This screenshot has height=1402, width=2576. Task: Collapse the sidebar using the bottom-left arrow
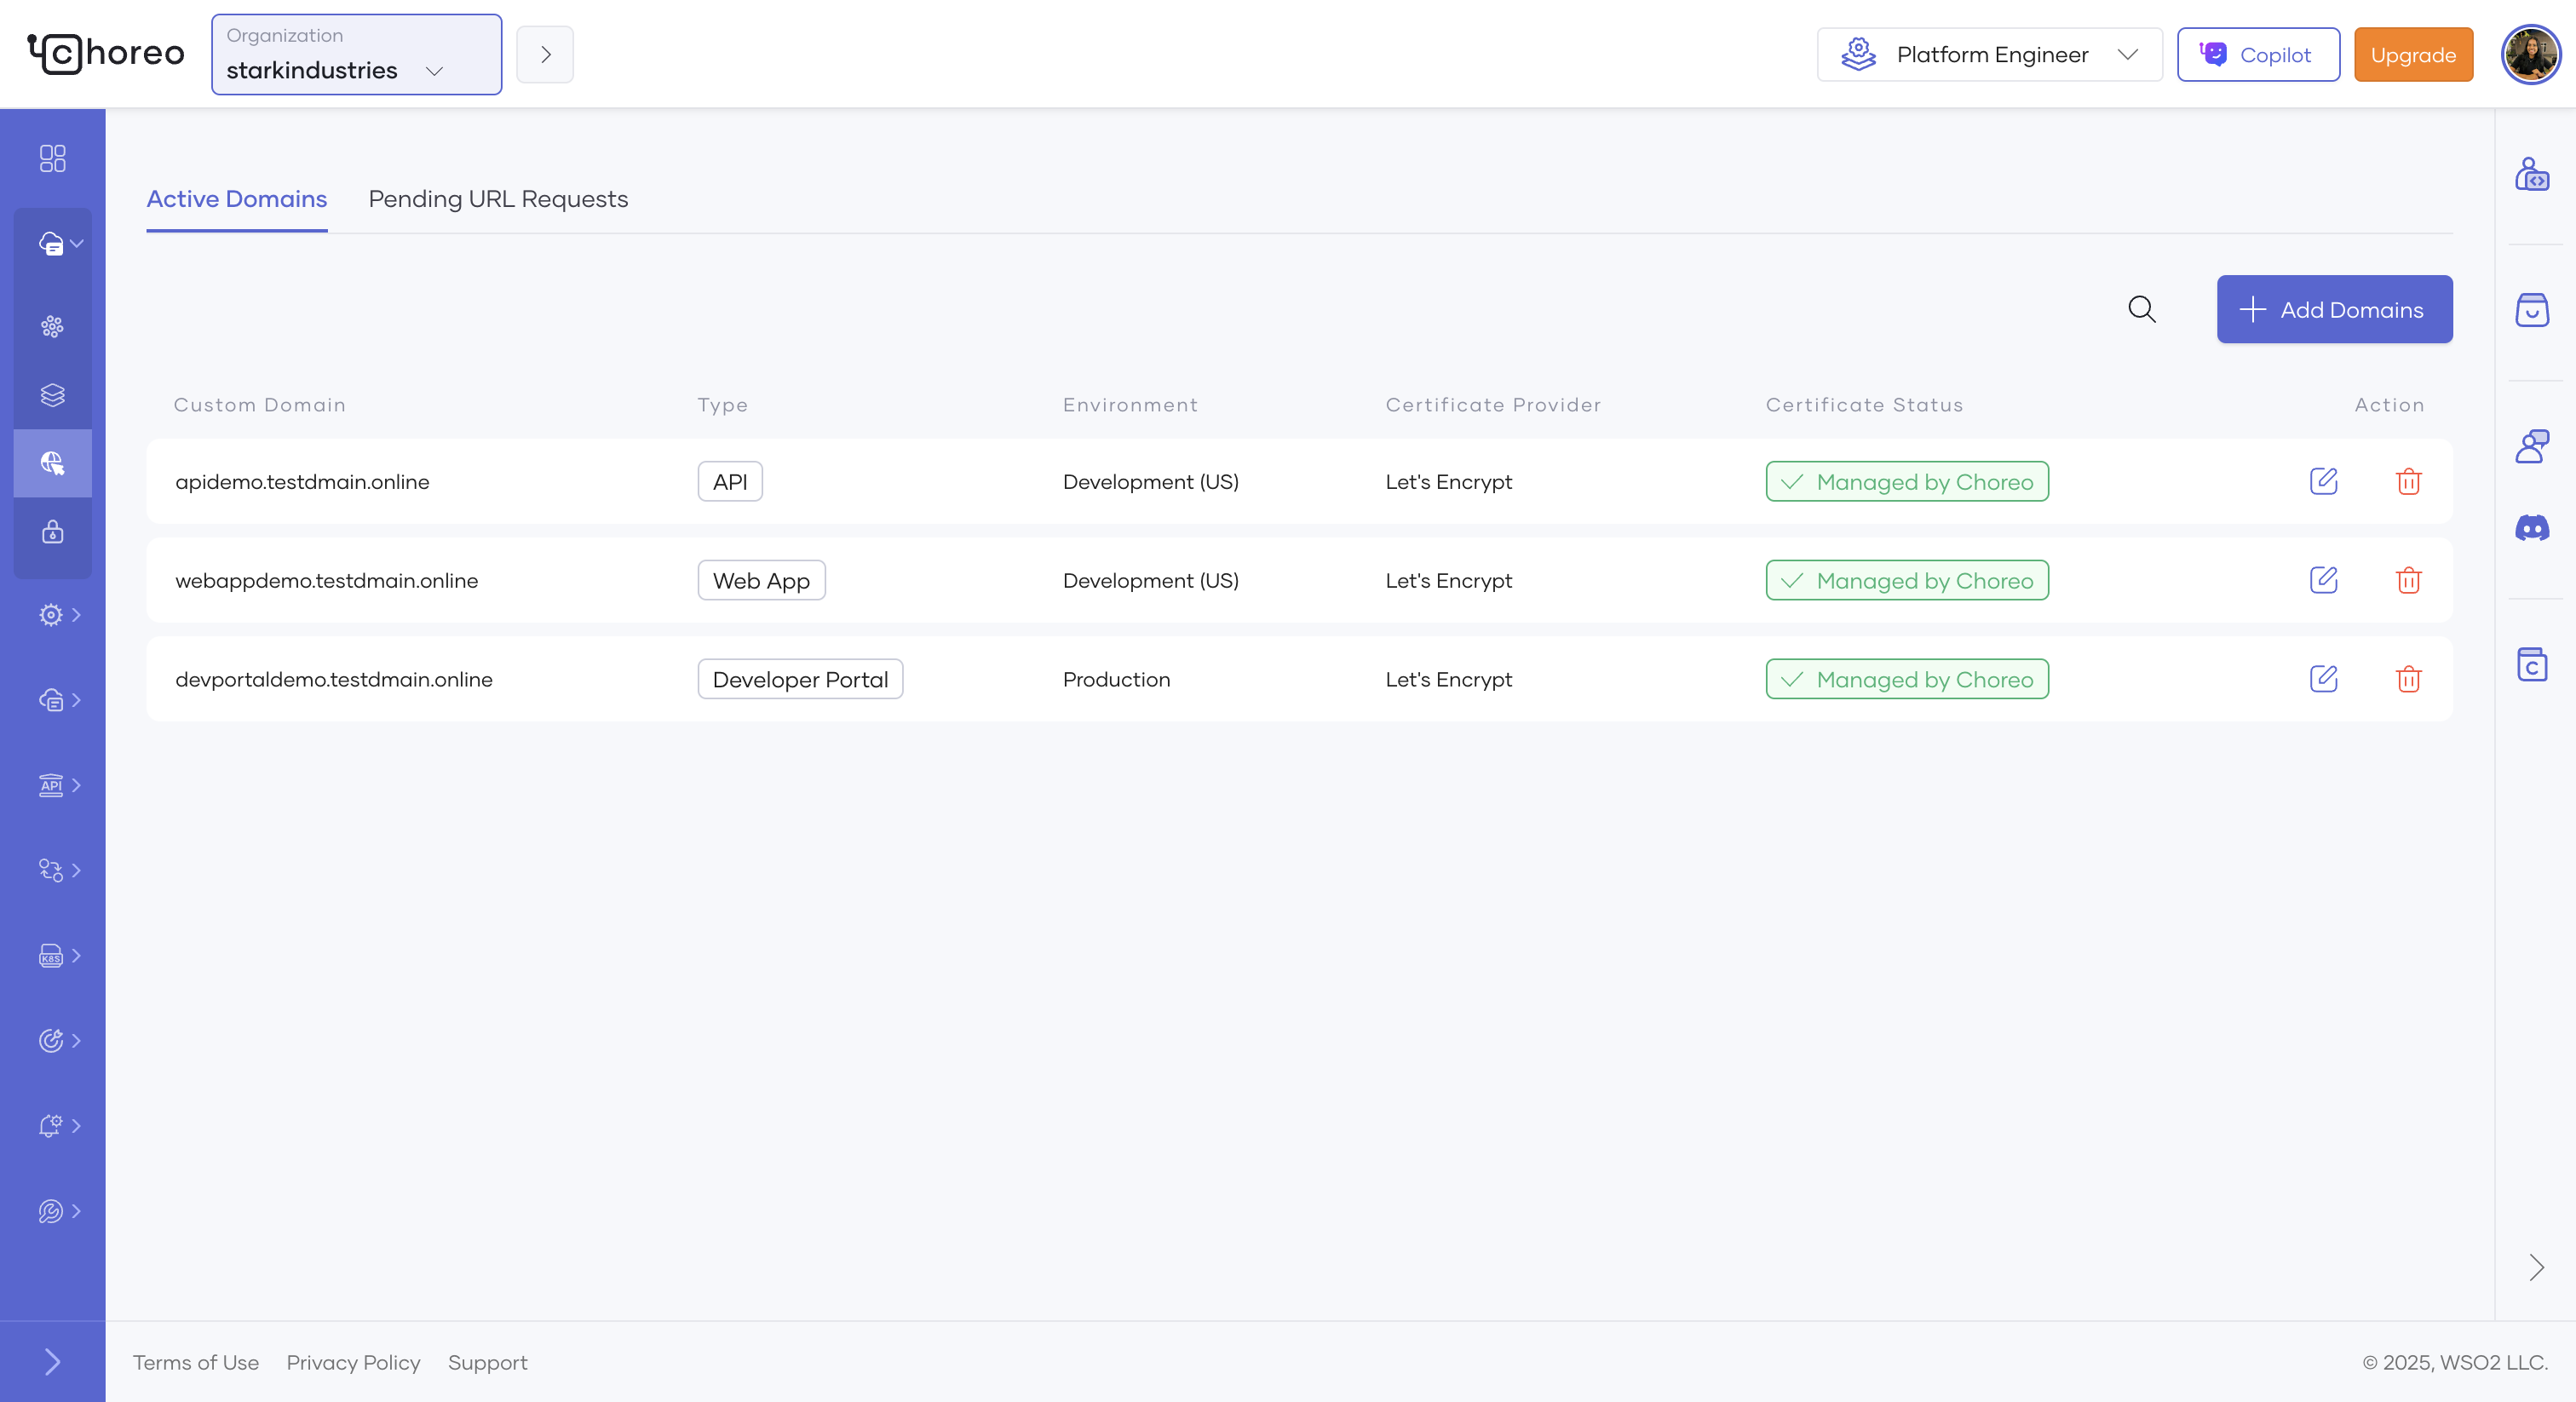(x=51, y=1362)
